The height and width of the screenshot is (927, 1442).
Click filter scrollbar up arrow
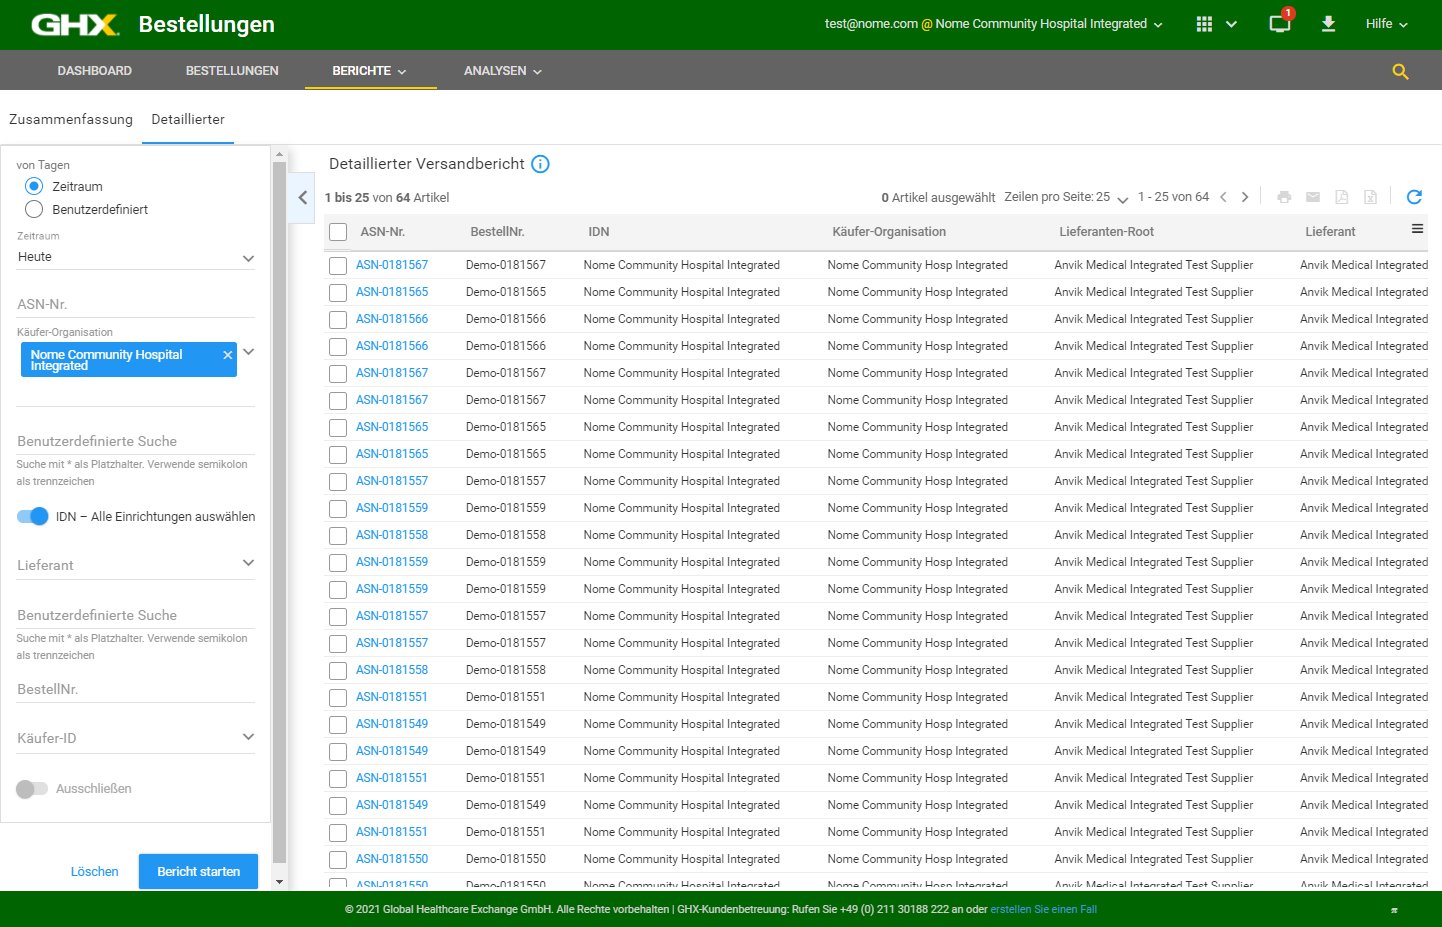279,155
